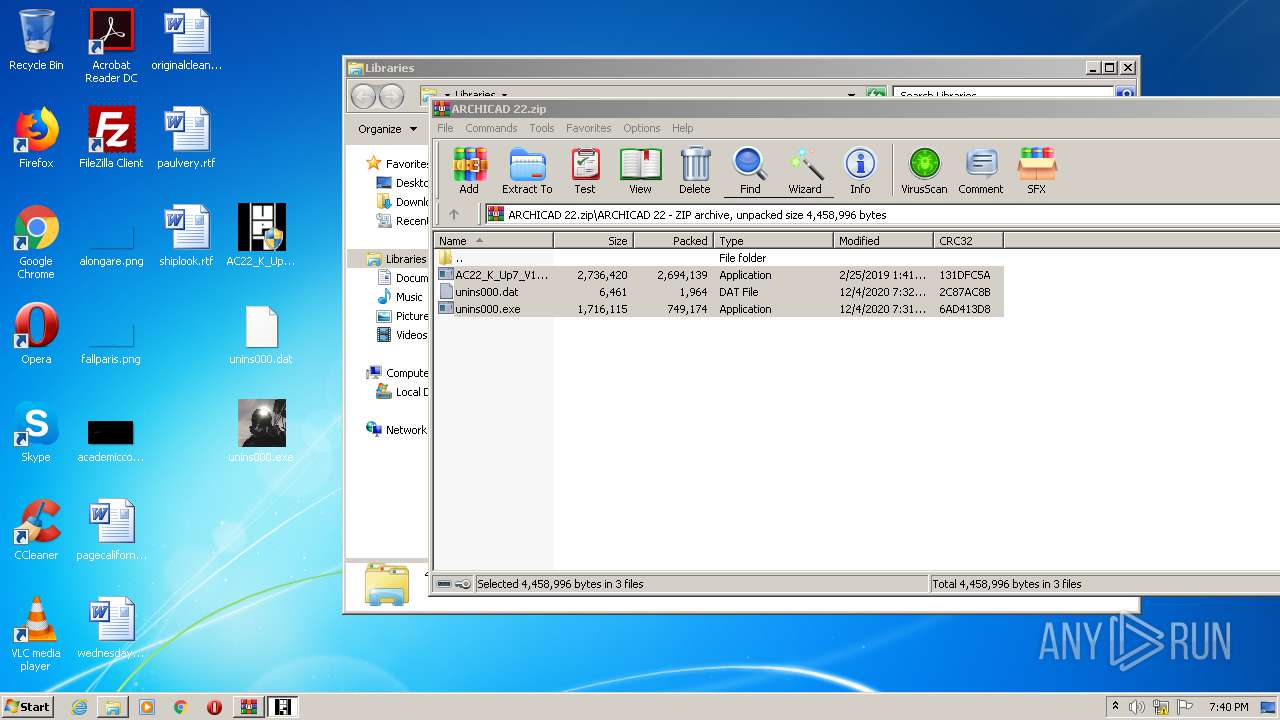
Task: Open the CCleaner desktop icon
Action: click(x=36, y=530)
